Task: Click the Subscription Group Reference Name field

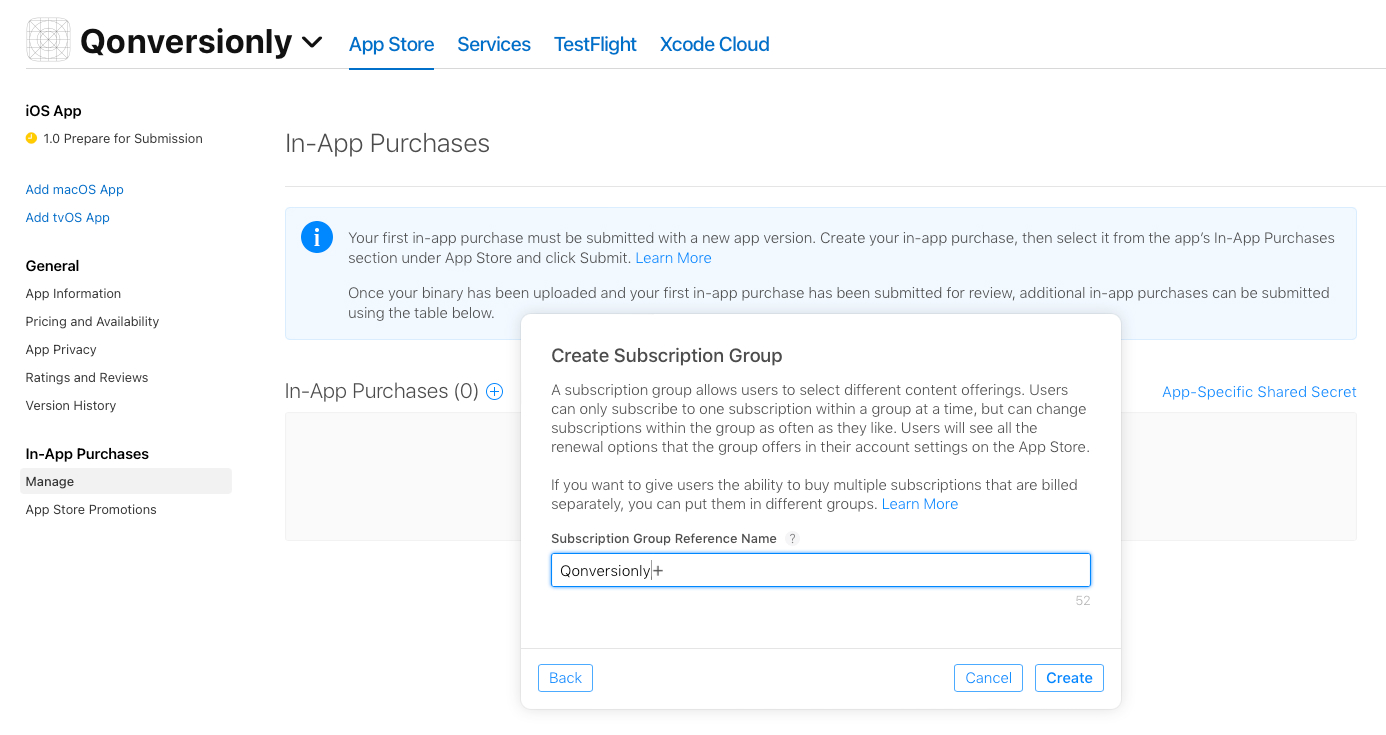Action: click(820, 570)
